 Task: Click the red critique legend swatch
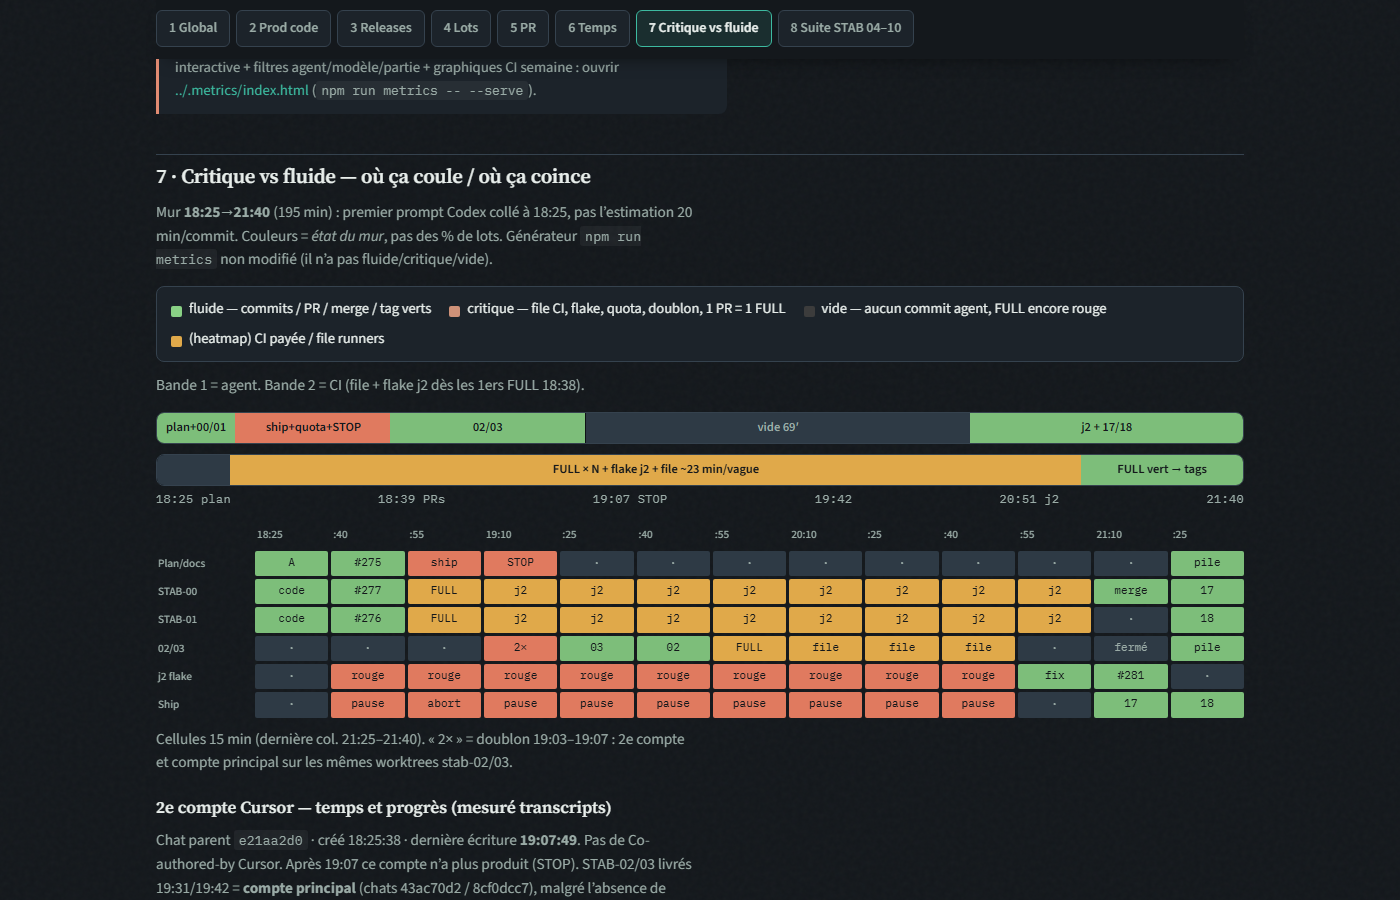454,311
